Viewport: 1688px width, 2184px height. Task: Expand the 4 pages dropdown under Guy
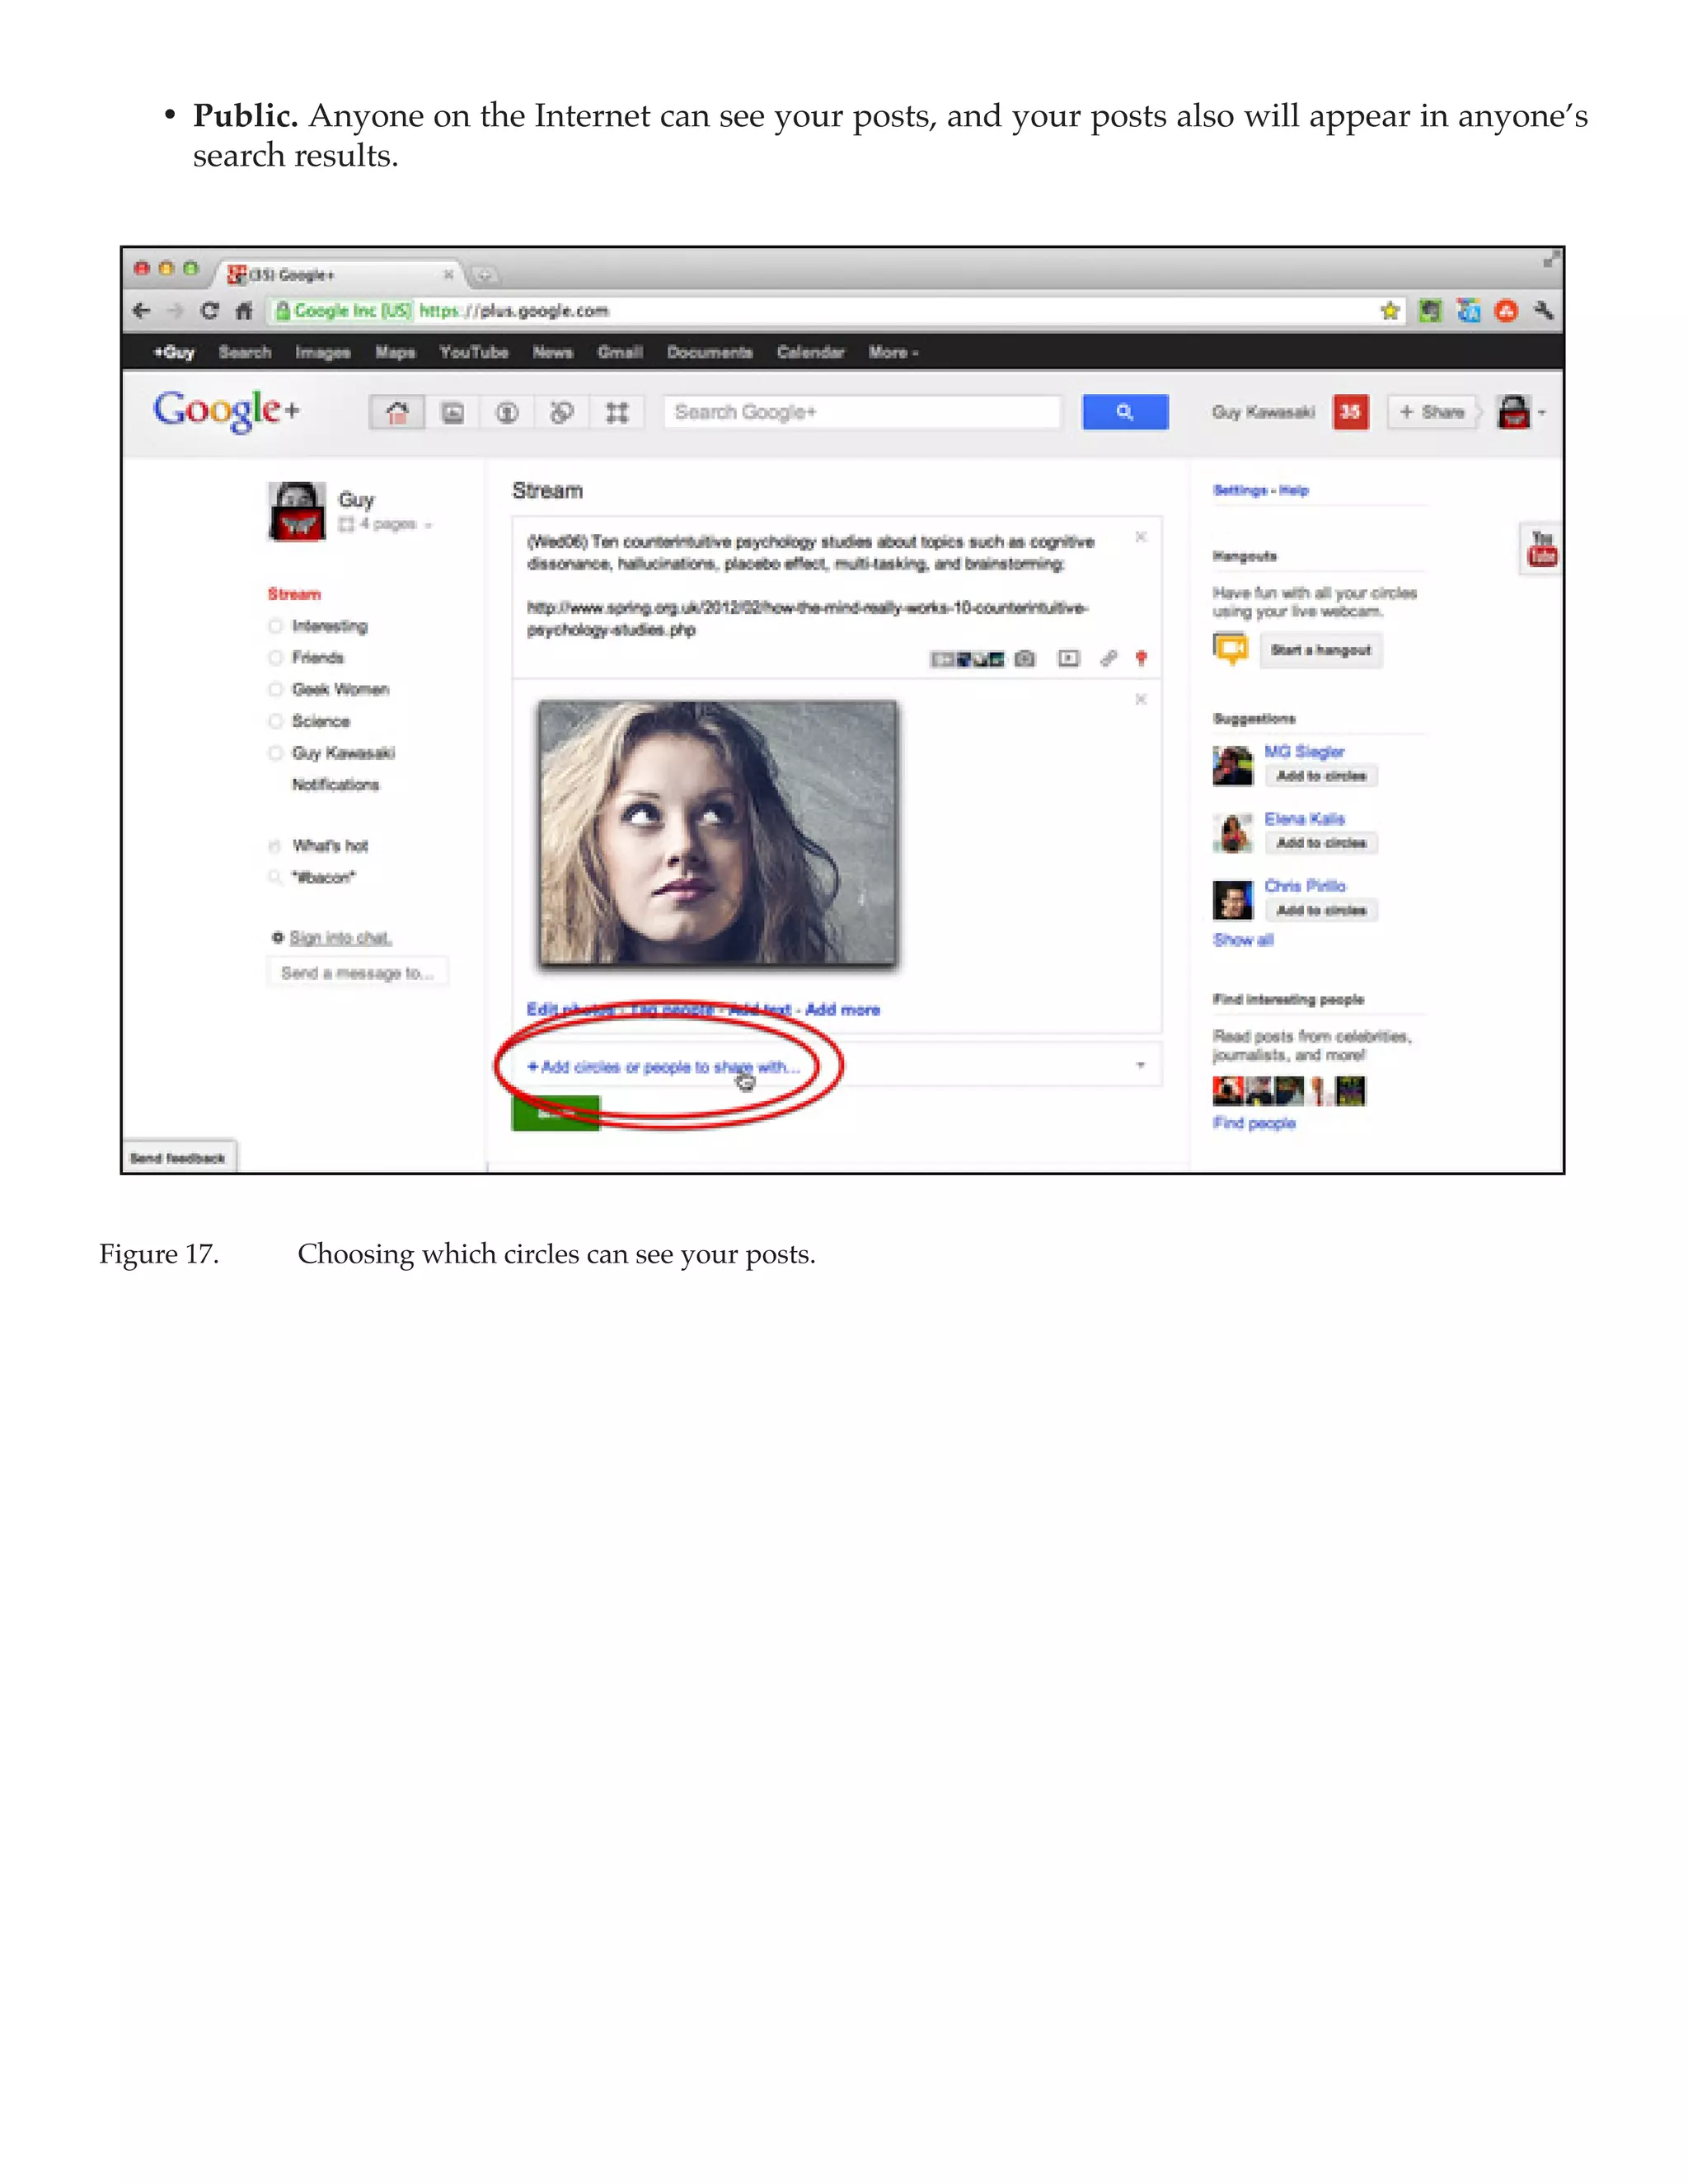[386, 524]
